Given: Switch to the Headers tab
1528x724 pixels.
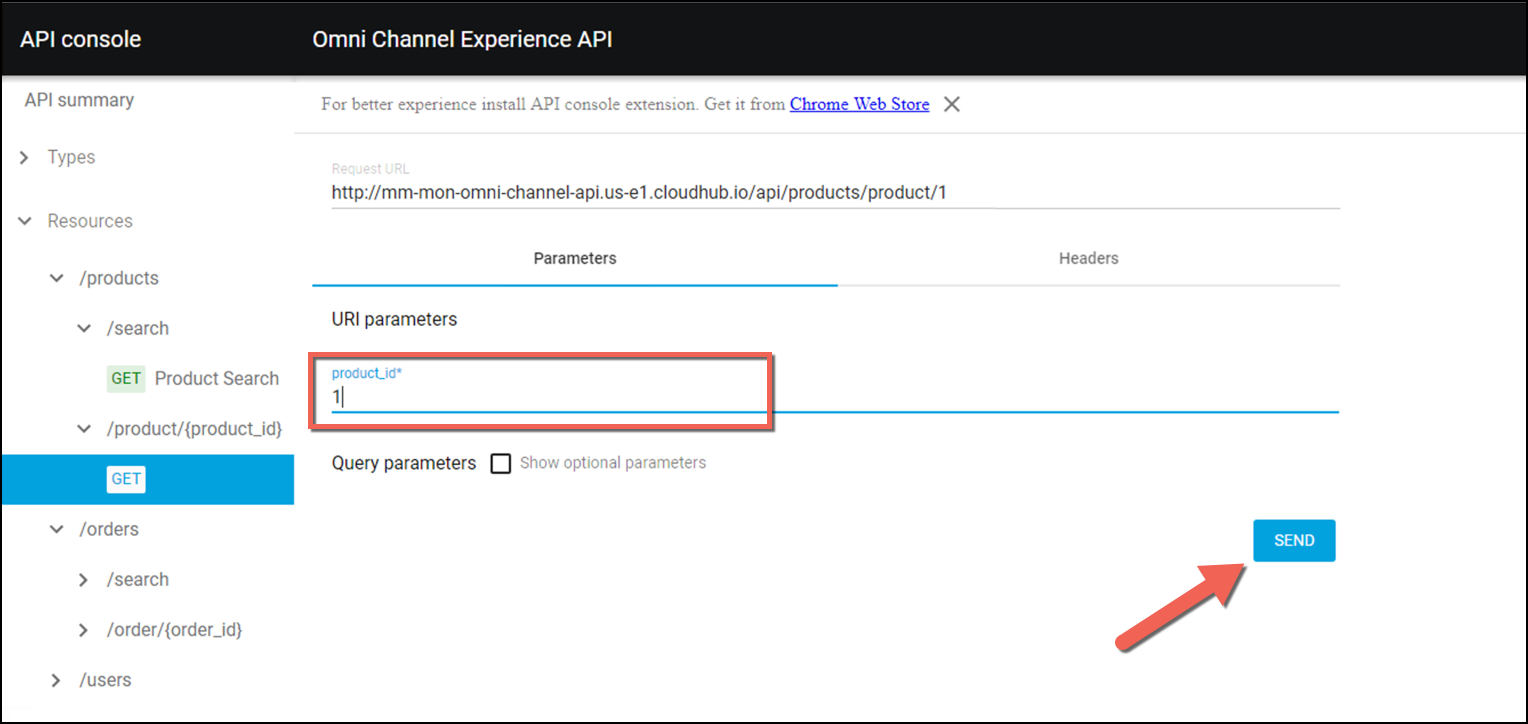Looking at the screenshot, I should (1088, 258).
